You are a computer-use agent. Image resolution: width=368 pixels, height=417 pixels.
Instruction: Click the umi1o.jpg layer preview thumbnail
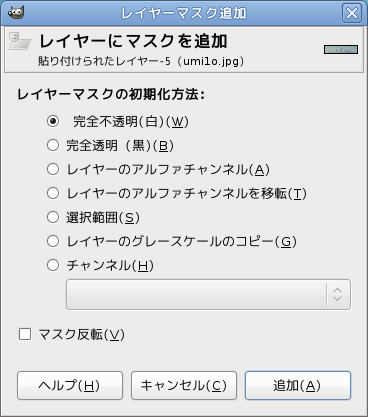341,50
